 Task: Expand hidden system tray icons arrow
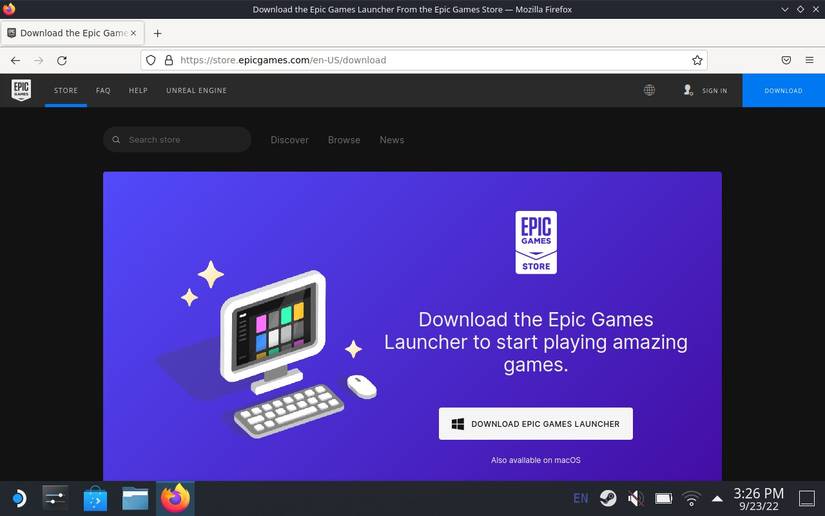[x=717, y=498]
